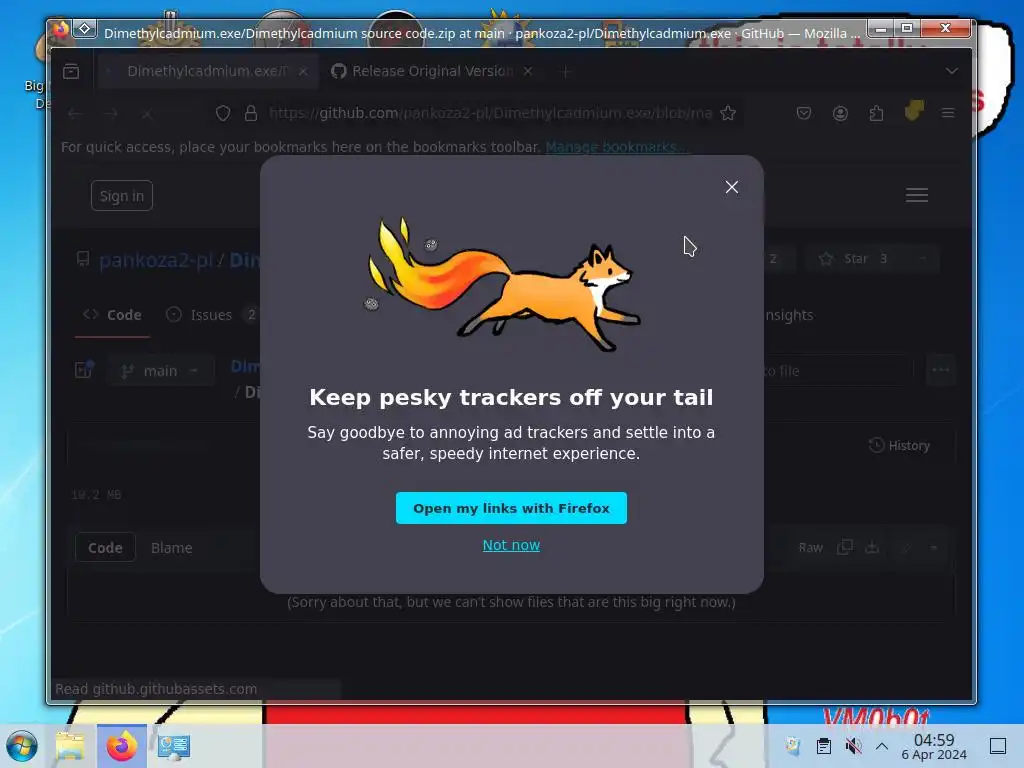Screen dimensions: 1024x768
Task: Open Firefox application menu
Action: (x=948, y=113)
